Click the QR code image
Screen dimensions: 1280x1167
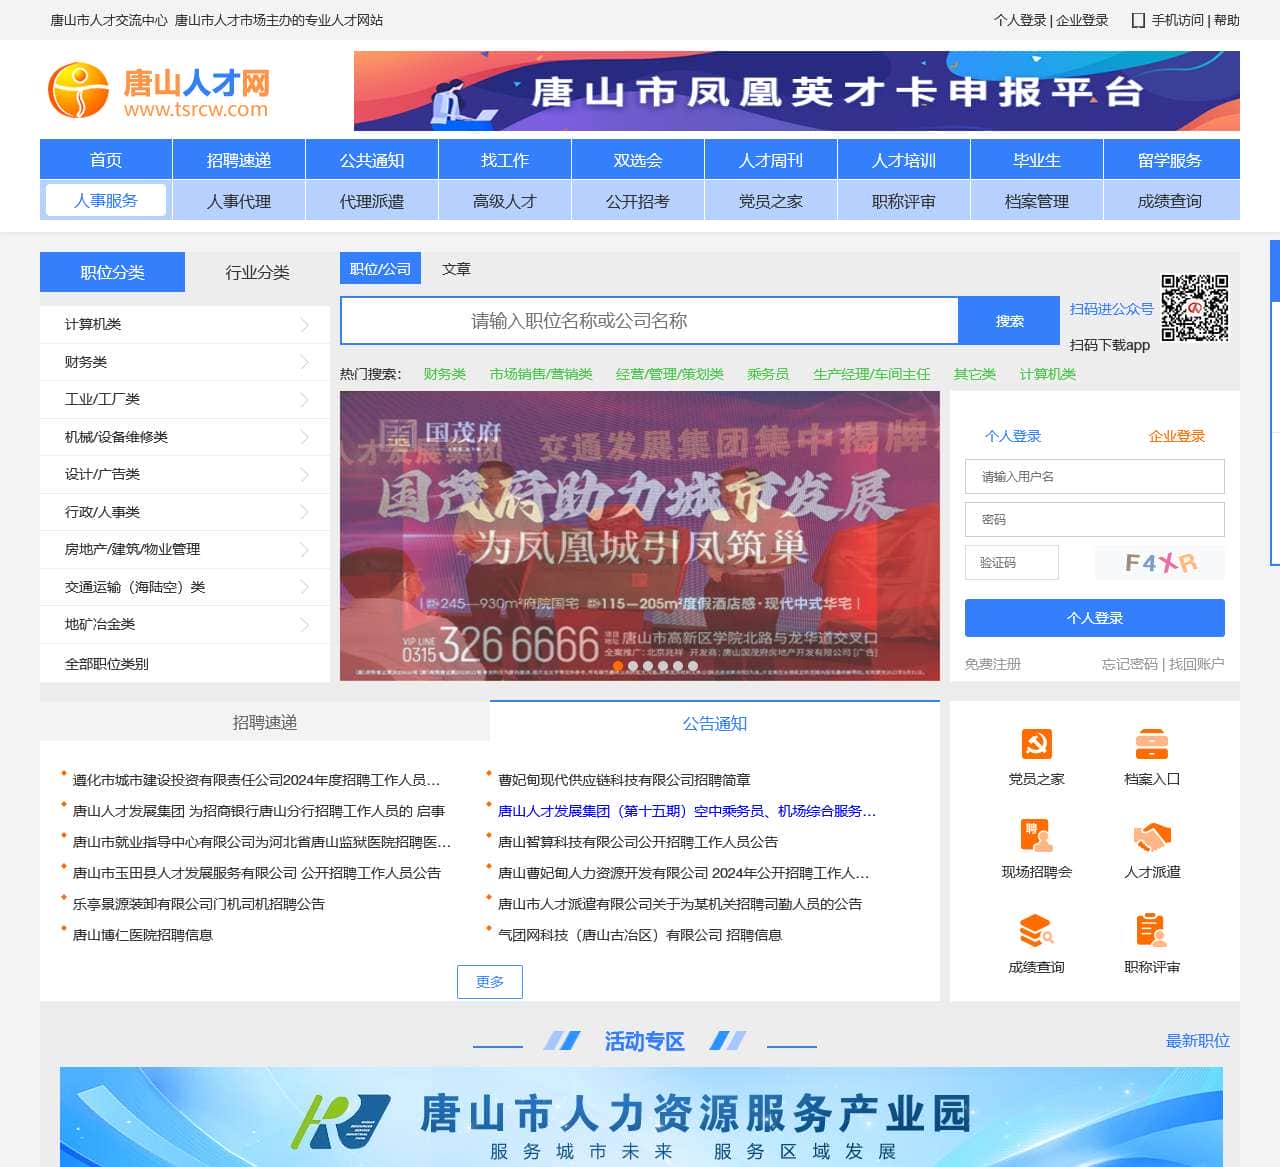pyautogui.click(x=1195, y=308)
